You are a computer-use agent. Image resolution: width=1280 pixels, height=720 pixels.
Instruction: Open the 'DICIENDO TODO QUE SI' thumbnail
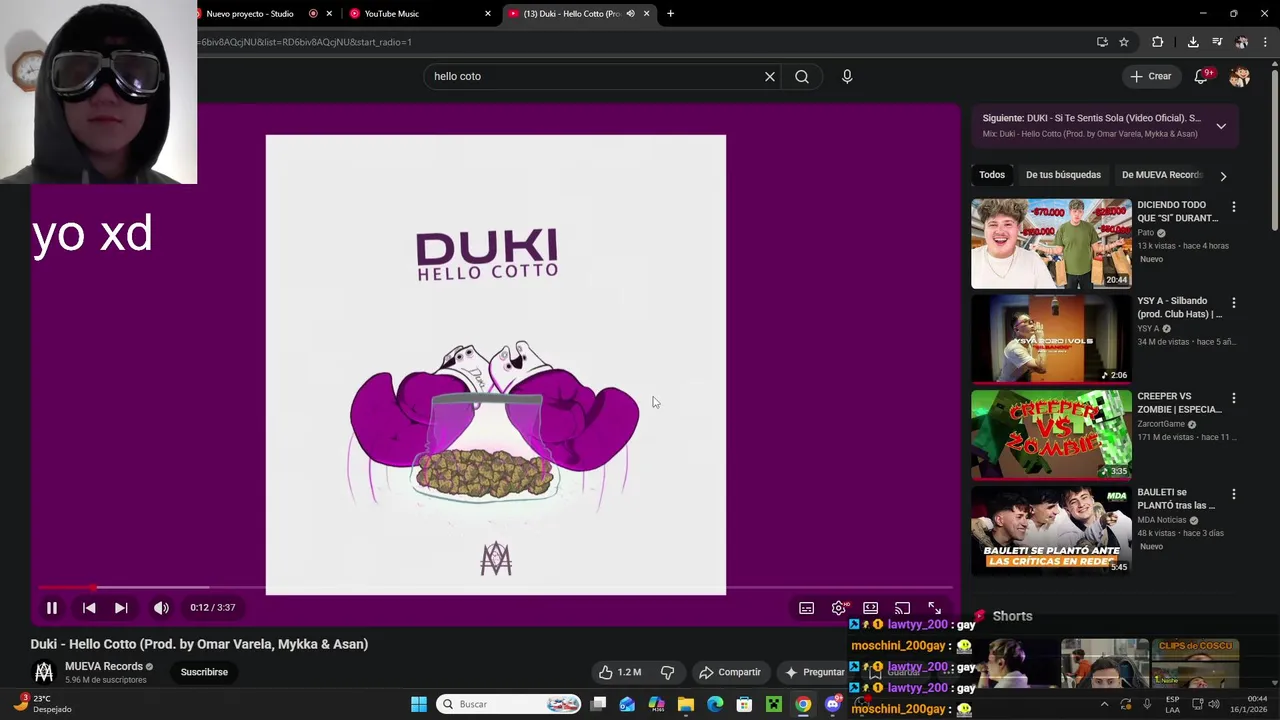click(x=1051, y=243)
